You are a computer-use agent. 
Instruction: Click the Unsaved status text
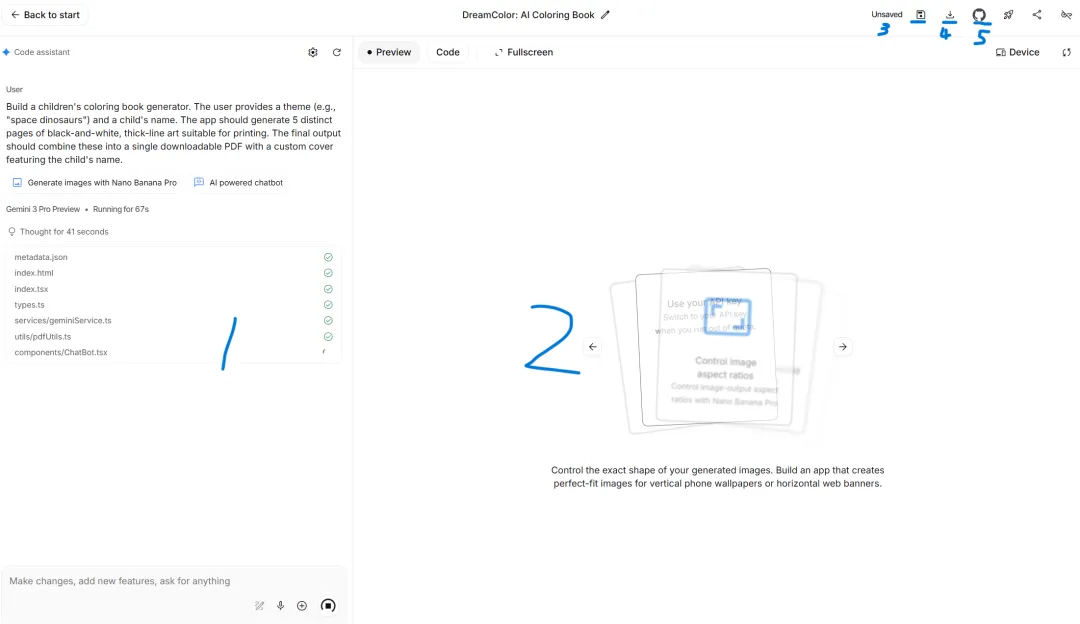coord(886,14)
